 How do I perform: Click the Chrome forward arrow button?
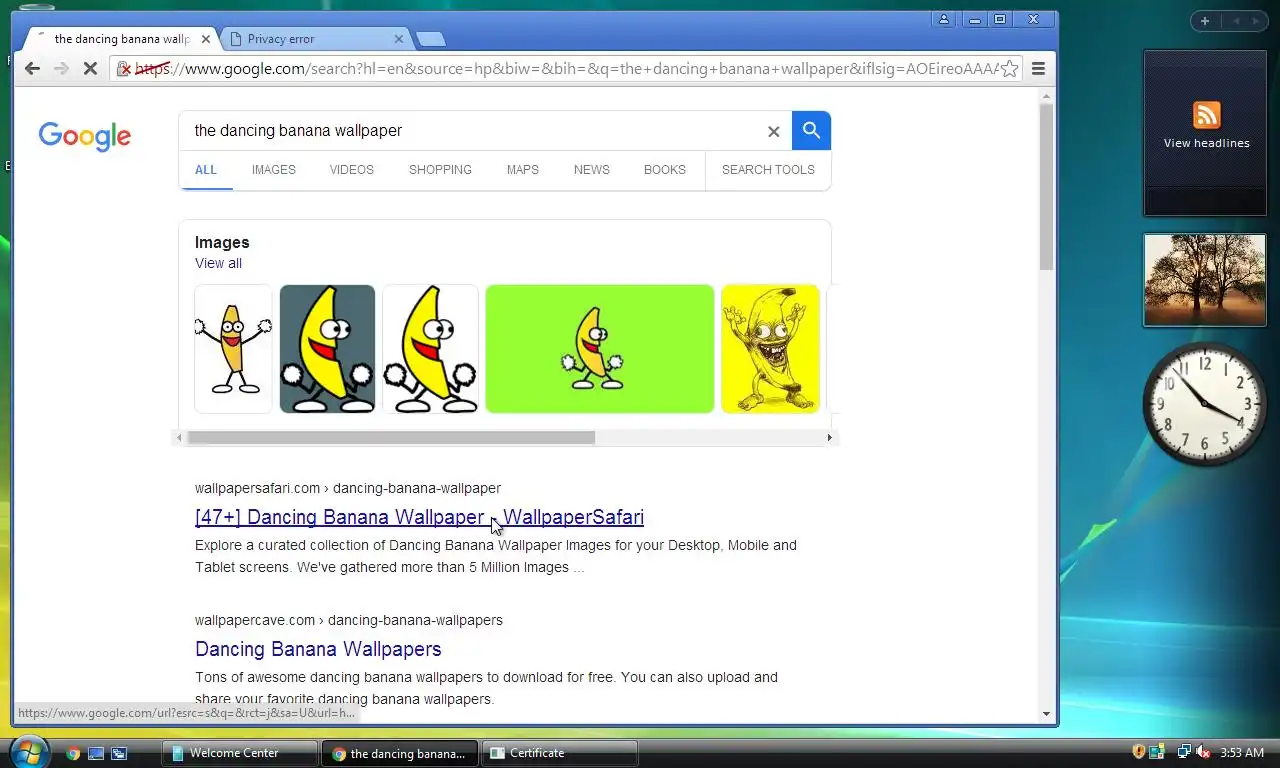(61, 68)
